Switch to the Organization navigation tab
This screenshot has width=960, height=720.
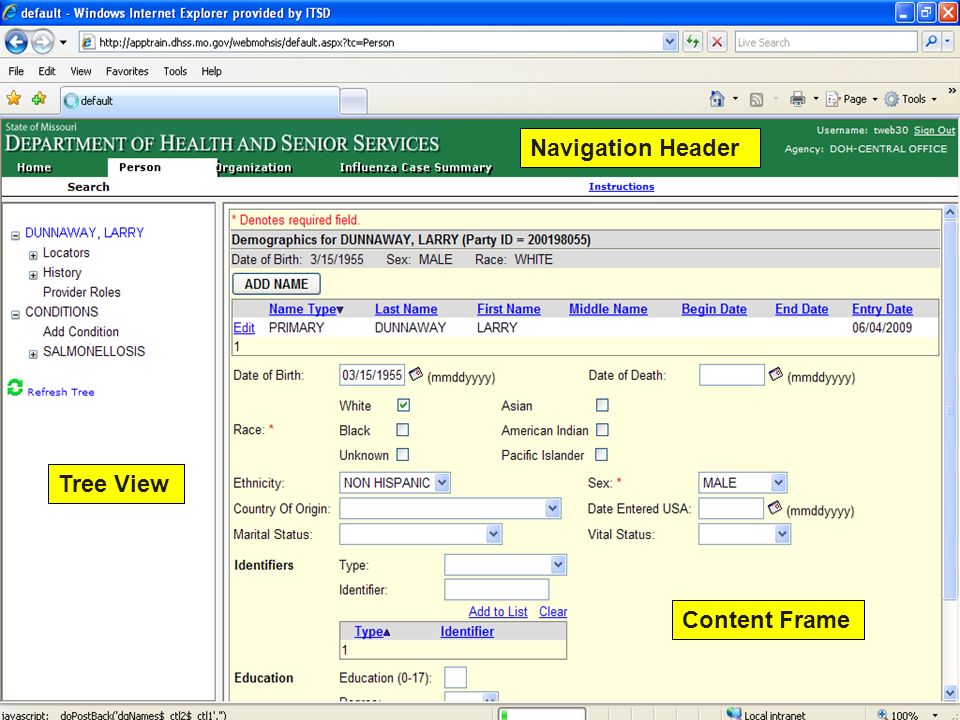pos(254,168)
